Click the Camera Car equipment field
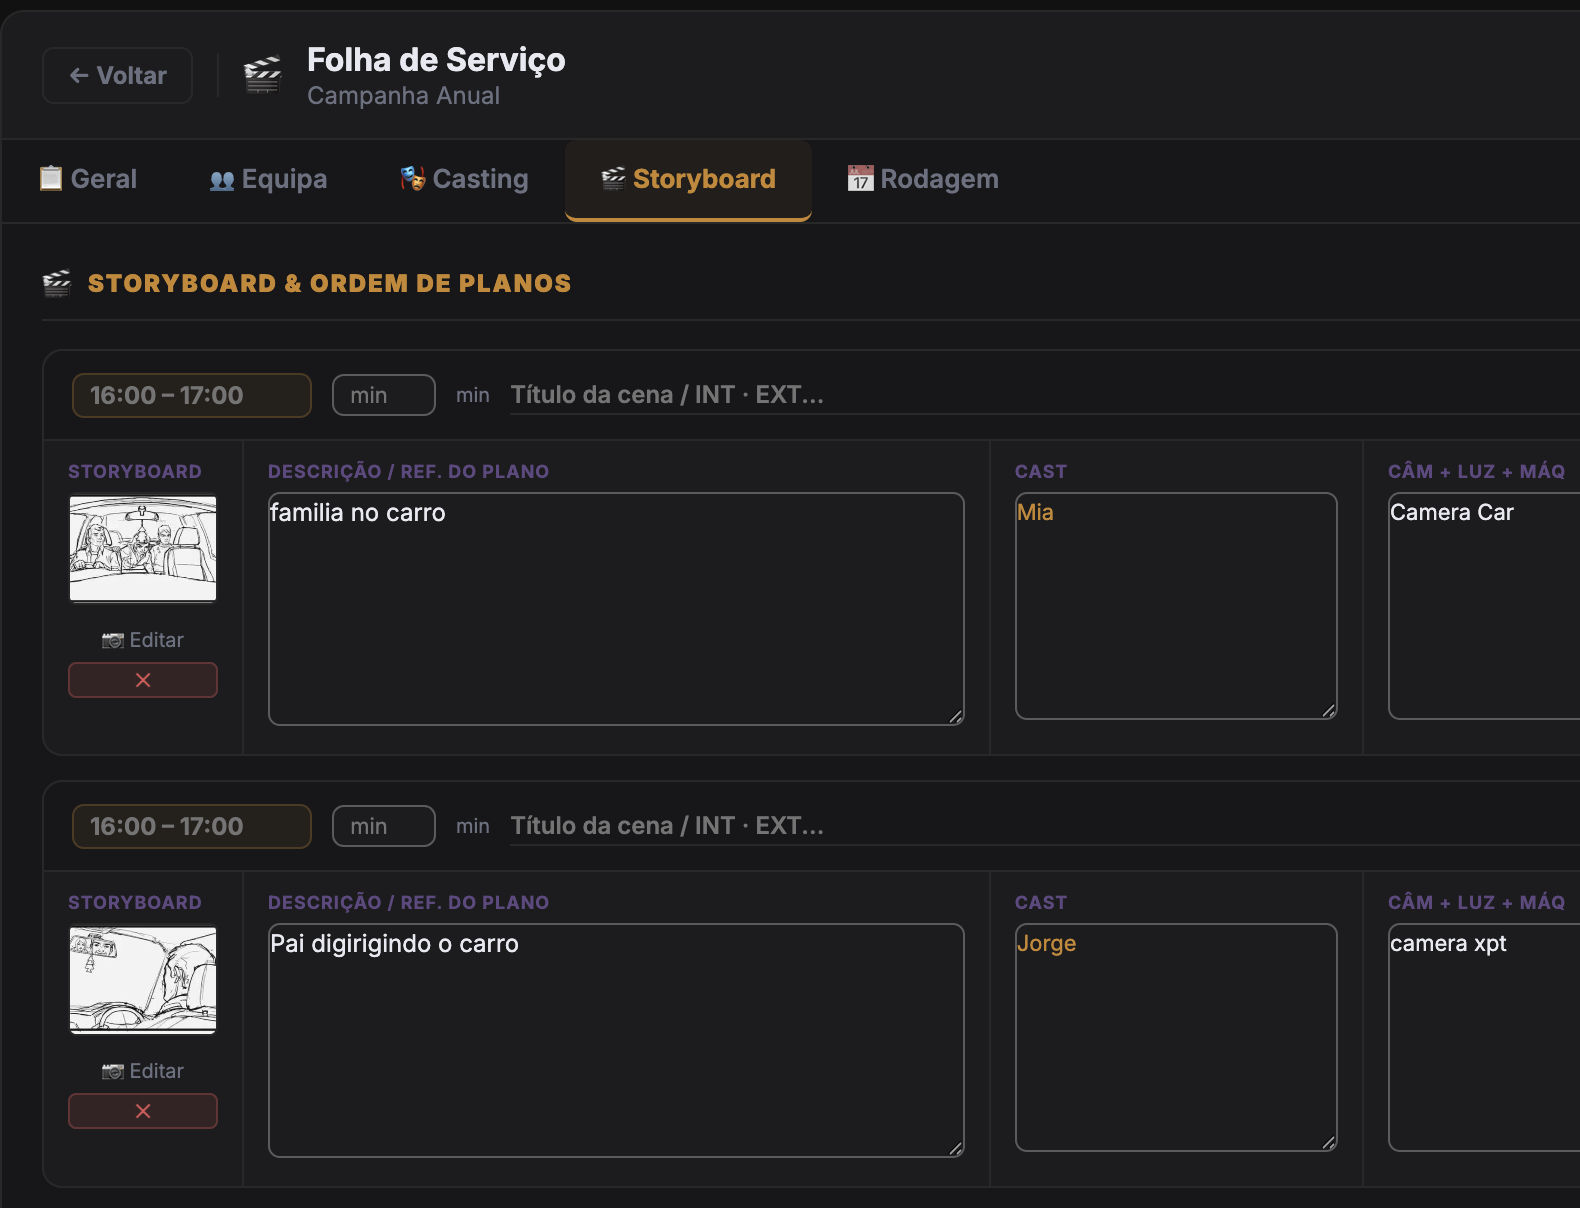This screenshot has height=1208, width=1580. (x=1484, y=606)
